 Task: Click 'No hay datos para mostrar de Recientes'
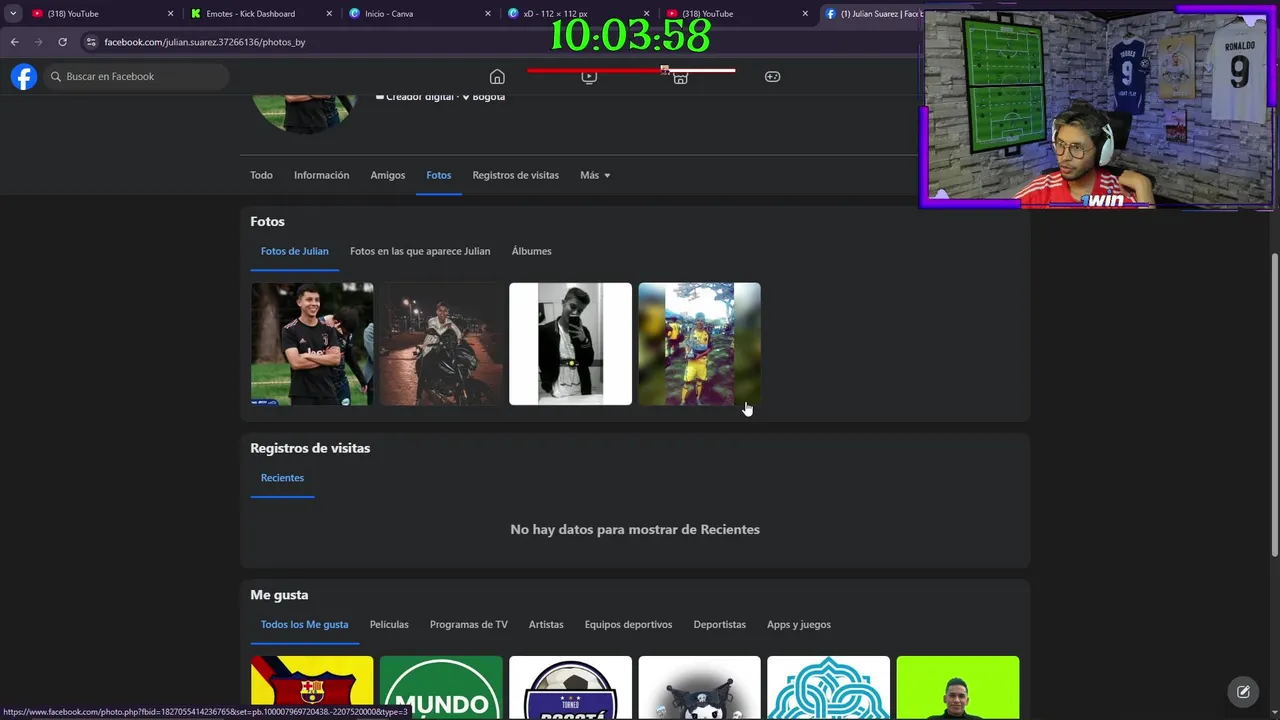pyautogui.click(x=635, y=530)
